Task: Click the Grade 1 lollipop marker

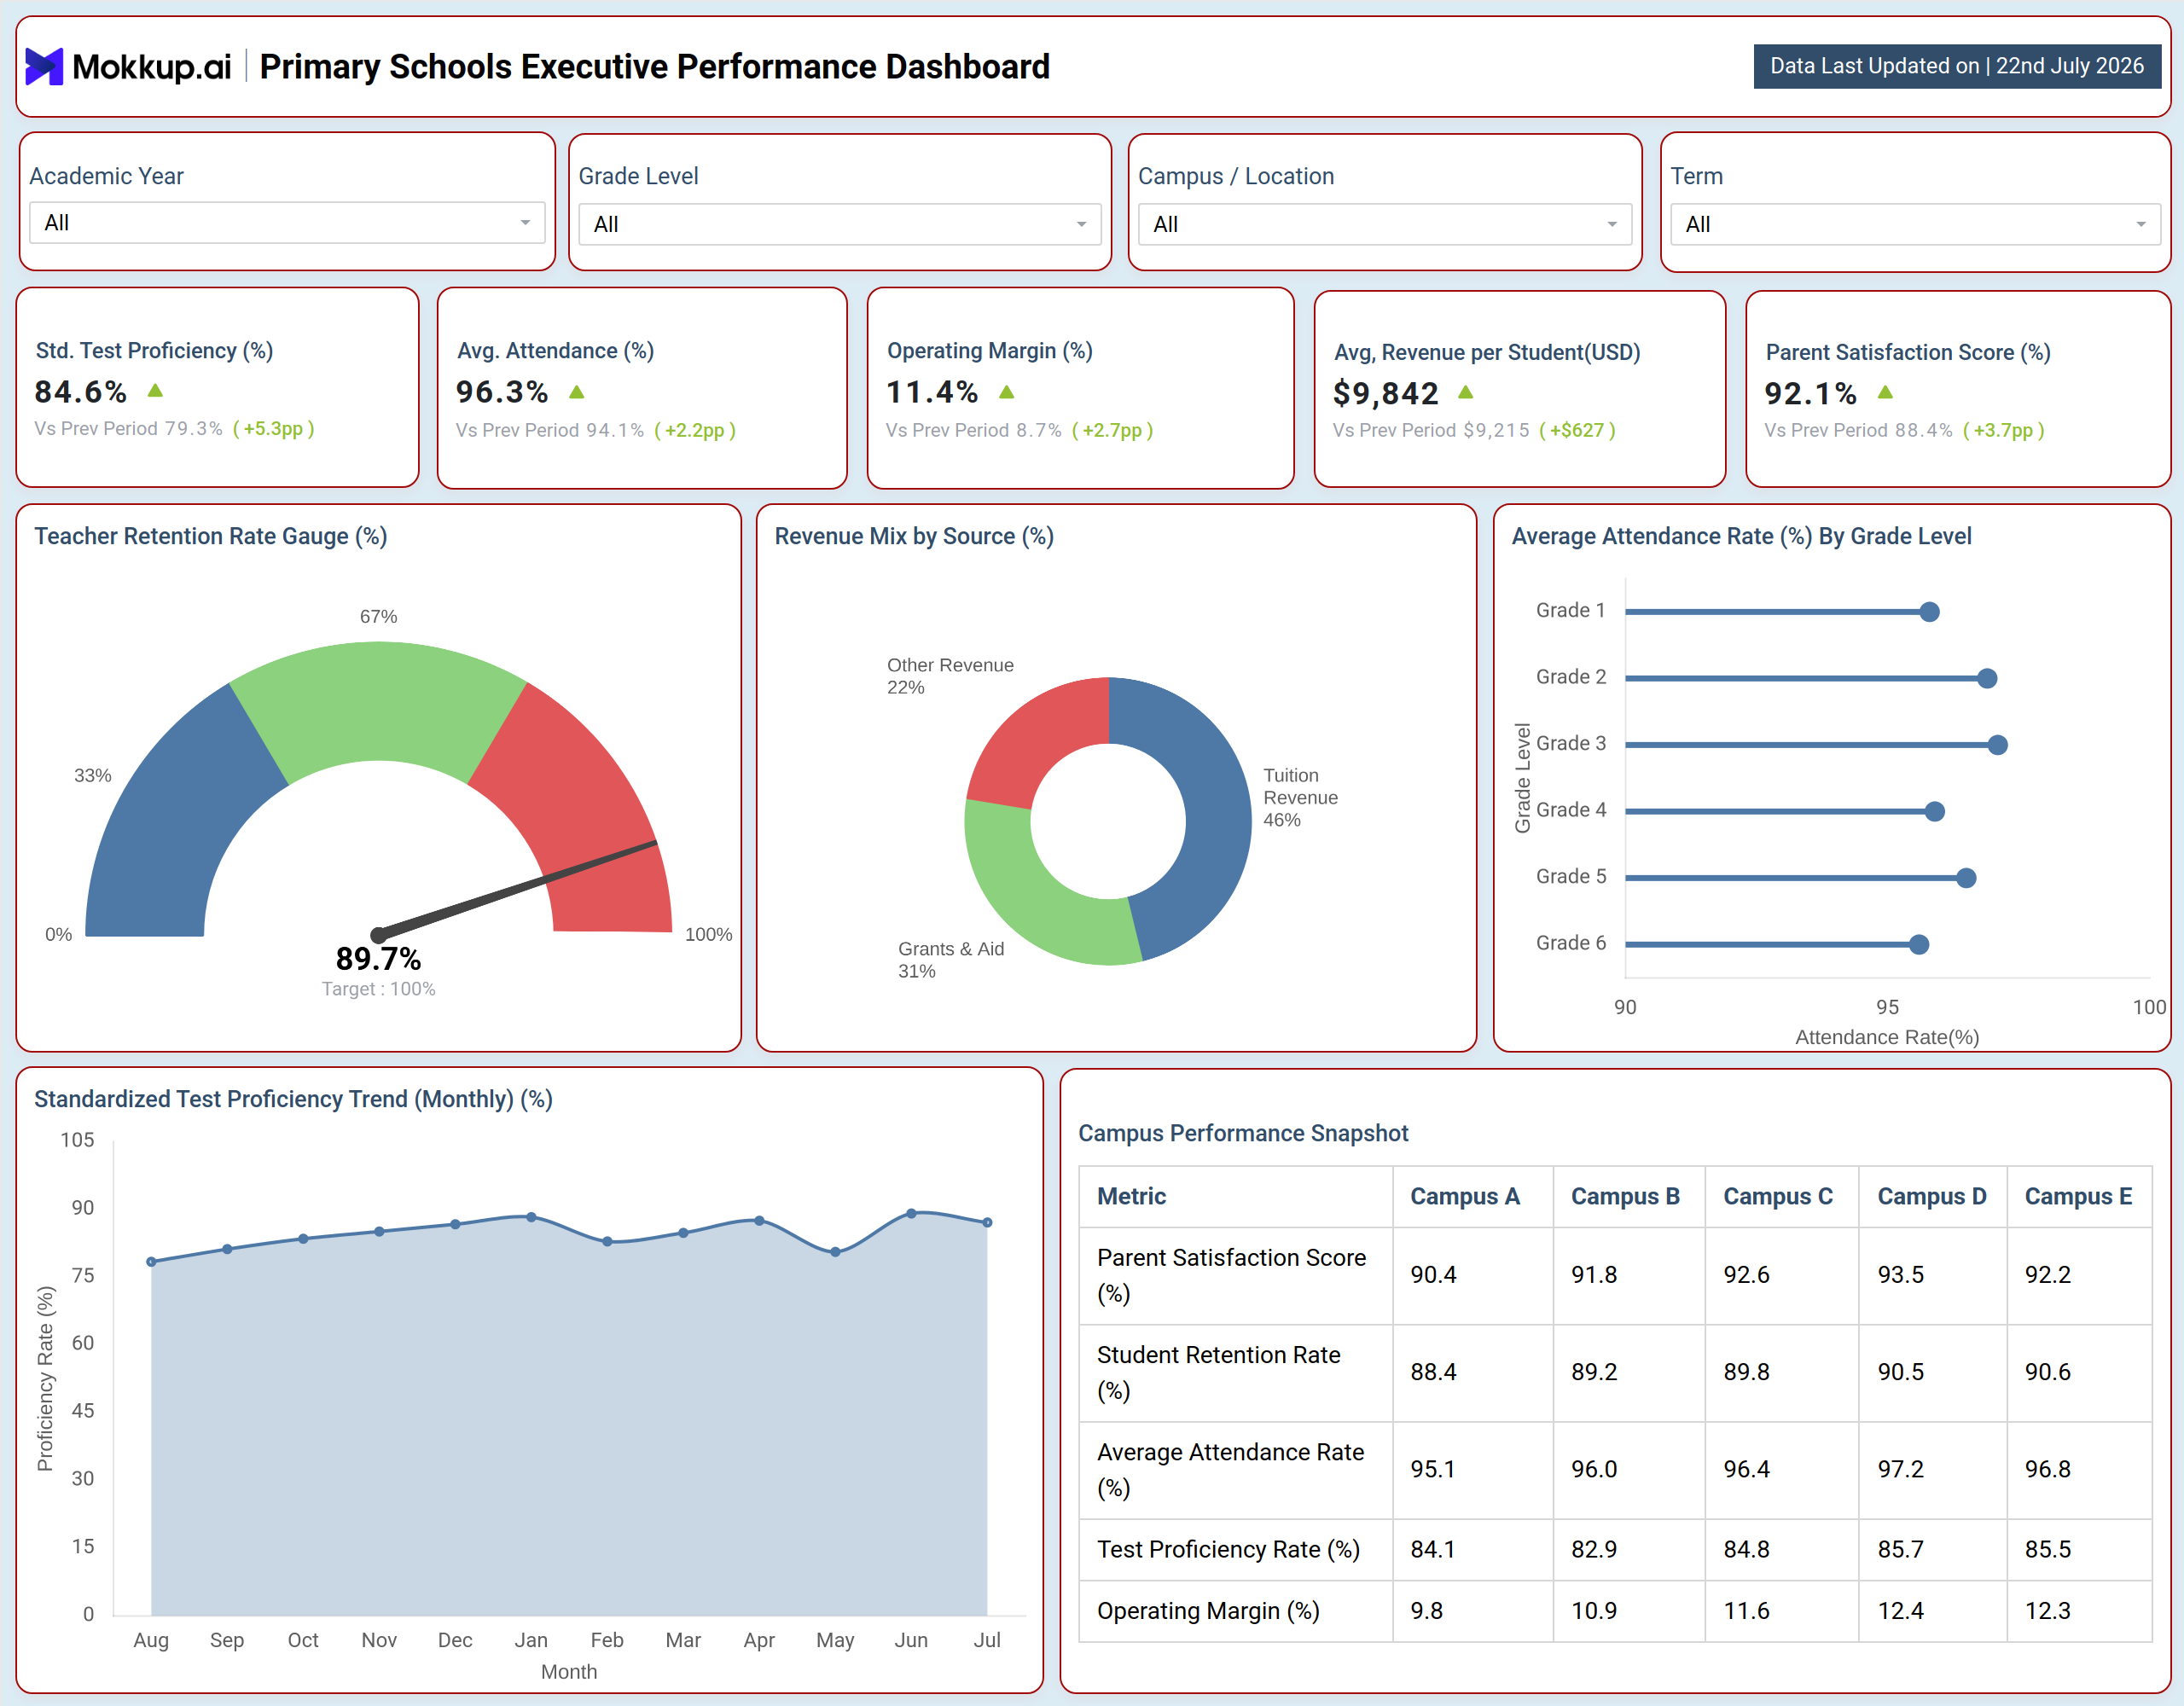Action: pyautogui.click(x=1929, y=612)
